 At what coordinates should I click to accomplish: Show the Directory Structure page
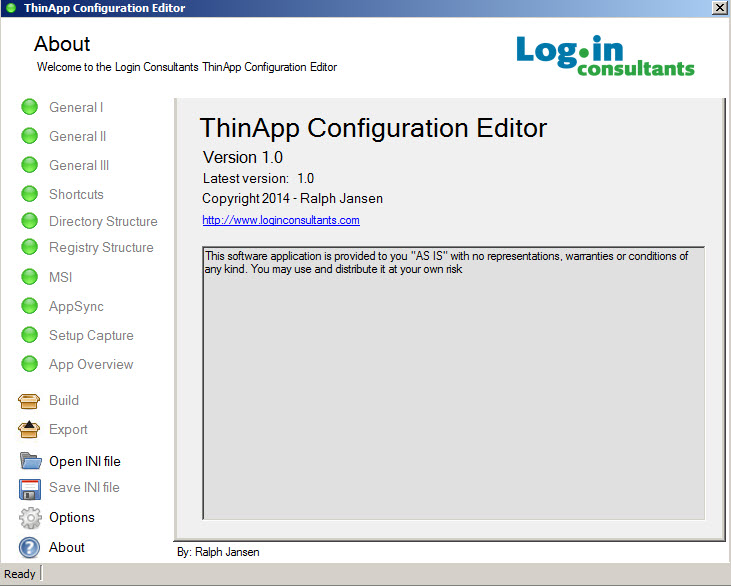pyautogui.click(x=103, y=221)
